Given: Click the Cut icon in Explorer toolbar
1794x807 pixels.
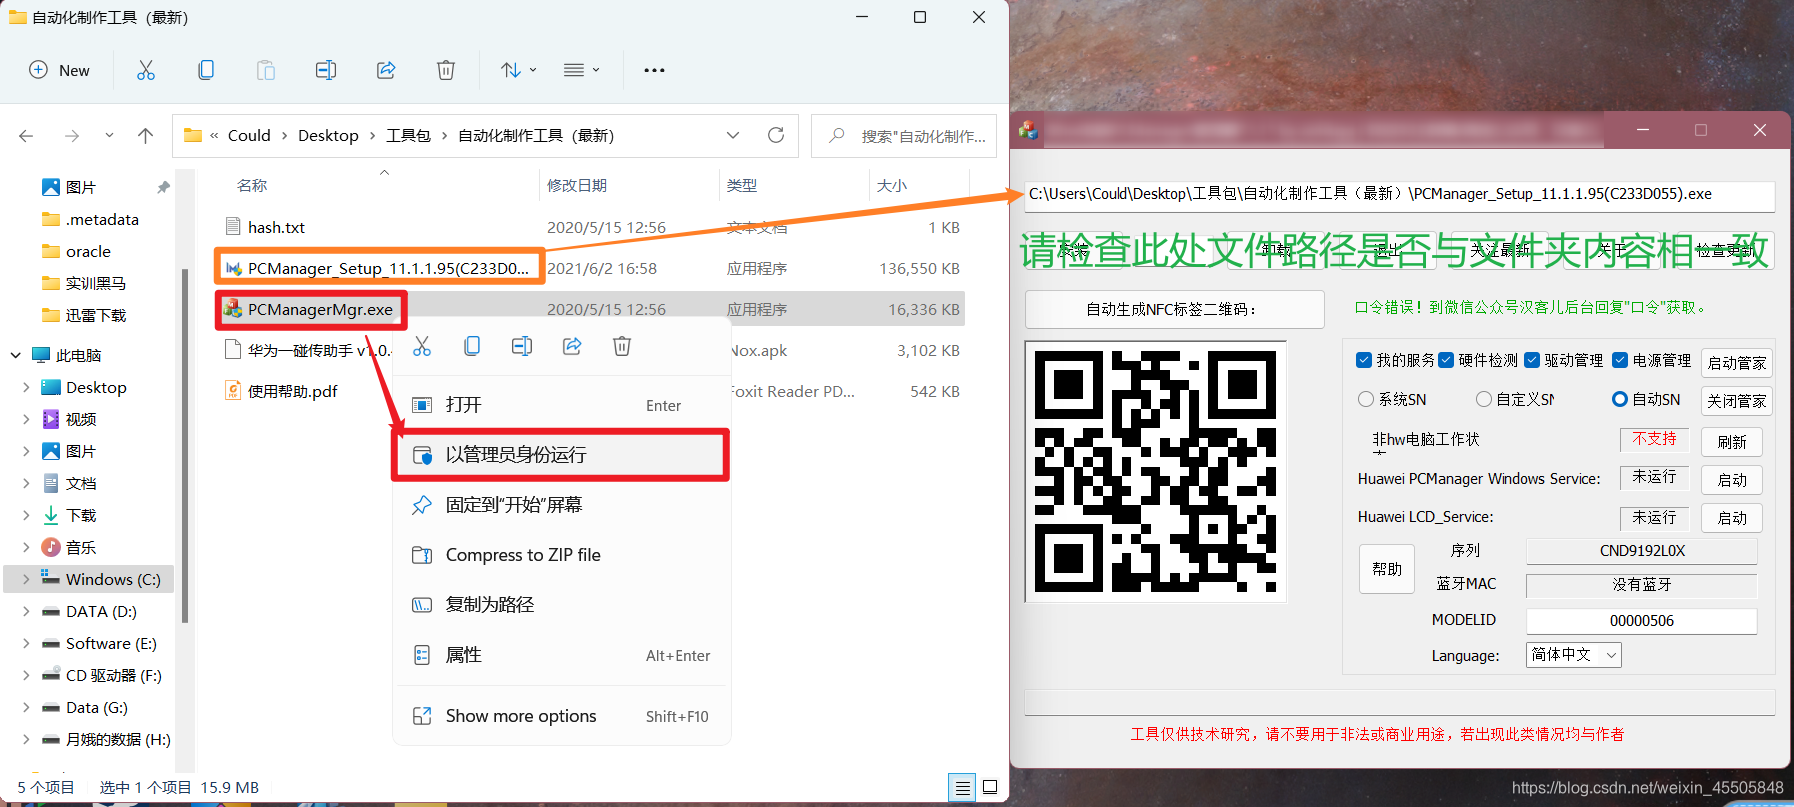Looking at the screenshot, I should point(146,70).
